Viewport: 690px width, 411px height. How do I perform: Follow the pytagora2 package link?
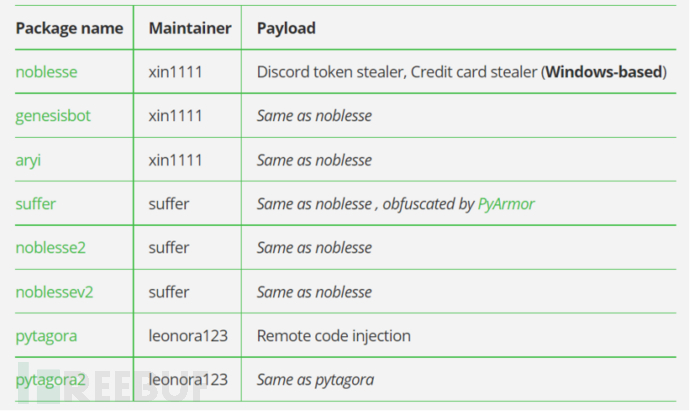click(51, 380)
